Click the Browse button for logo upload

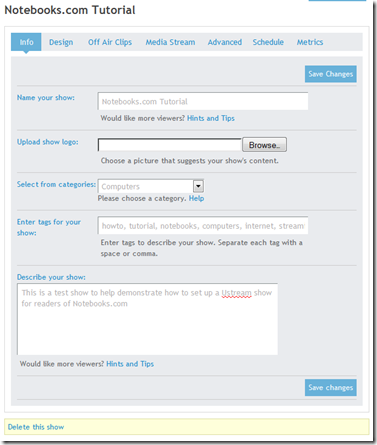pyautogui.click(x=264, y=145)
